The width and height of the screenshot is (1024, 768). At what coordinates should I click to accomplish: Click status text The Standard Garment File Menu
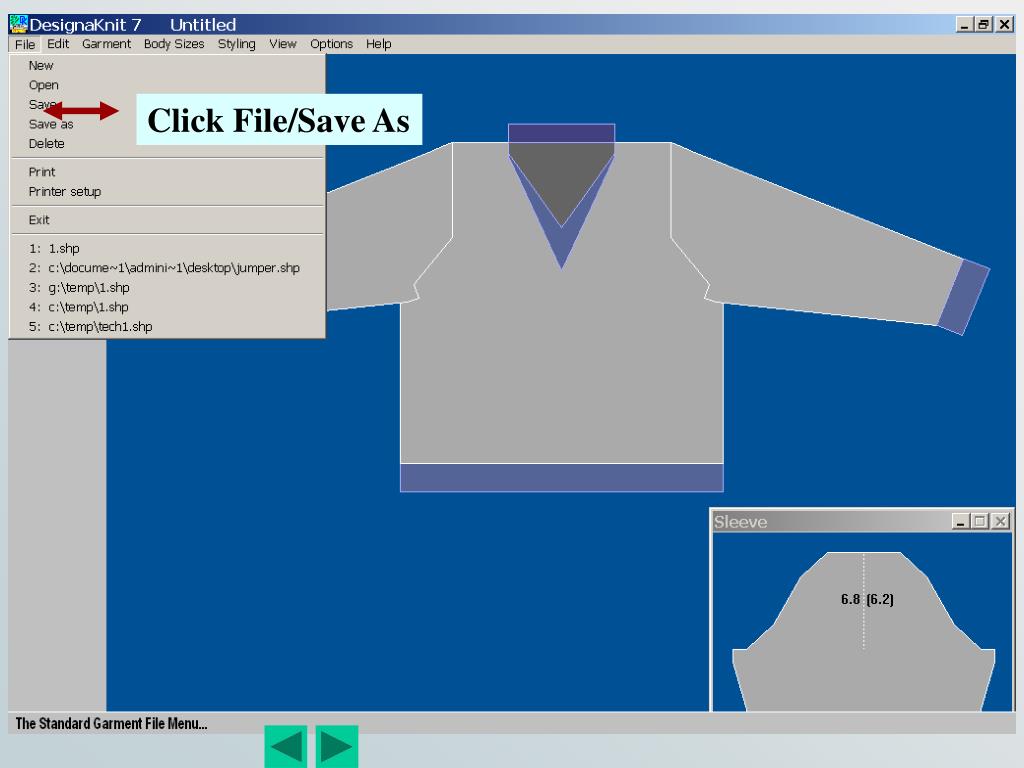111,724
